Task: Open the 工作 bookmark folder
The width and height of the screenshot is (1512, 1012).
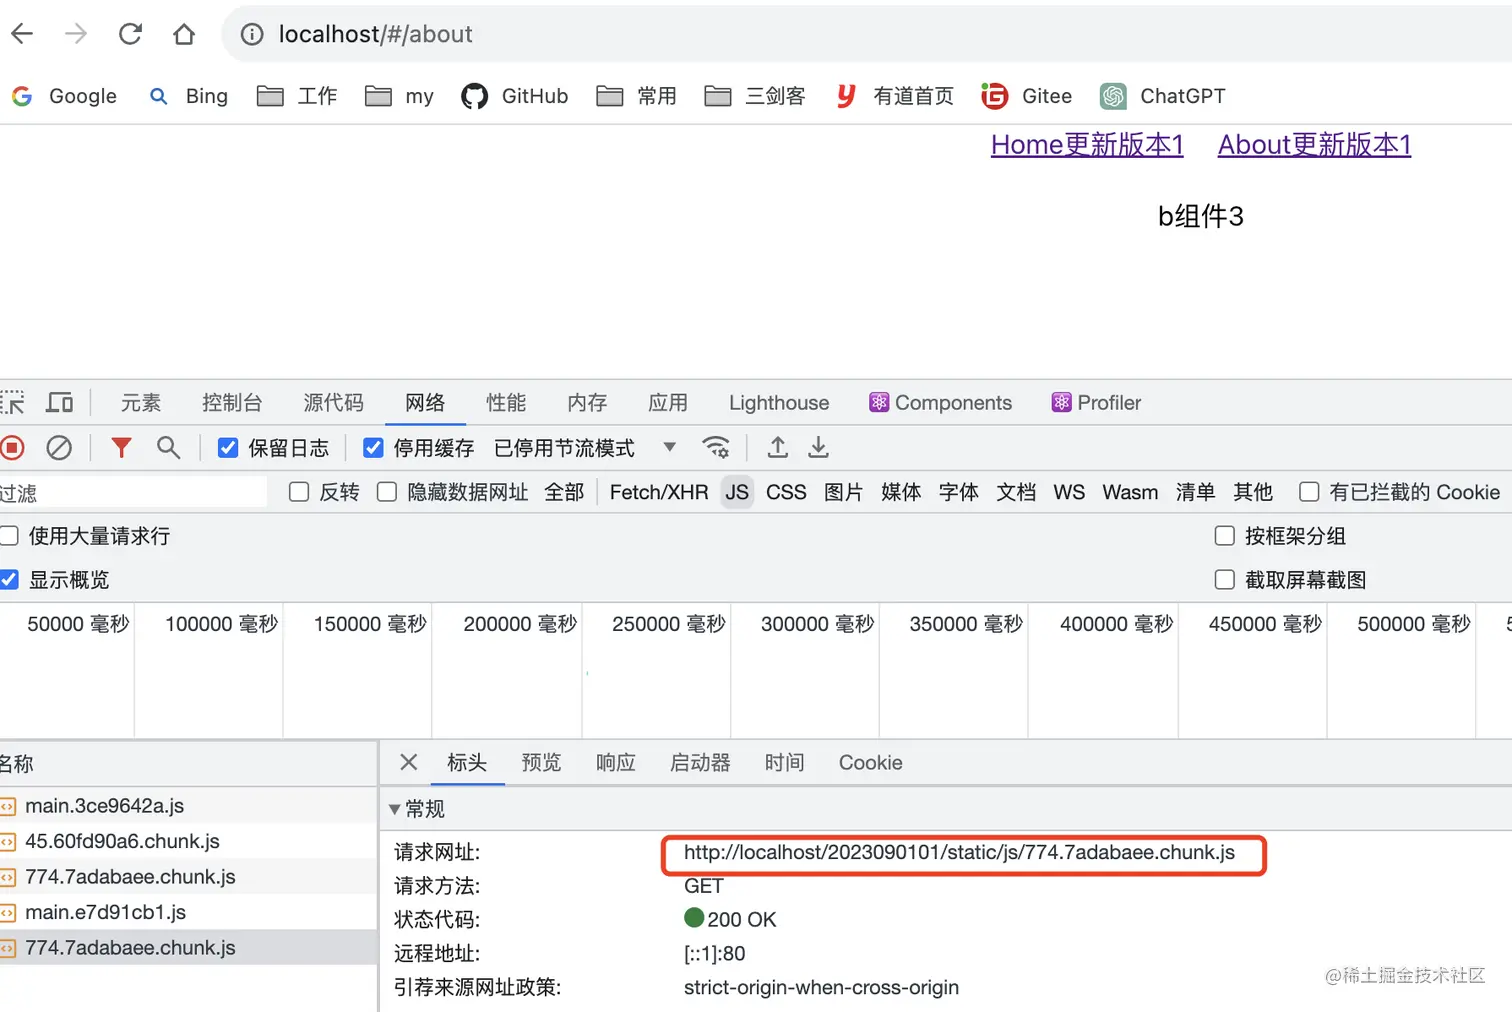Action: click(x=297, y=96)
